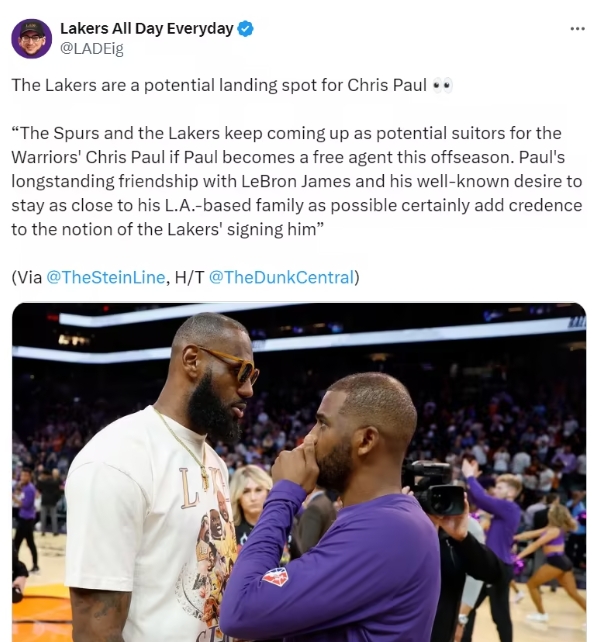Click the headline sentence about landing spot
The width and height of the screenshot is (595, 642).
(x=219, y=86)
